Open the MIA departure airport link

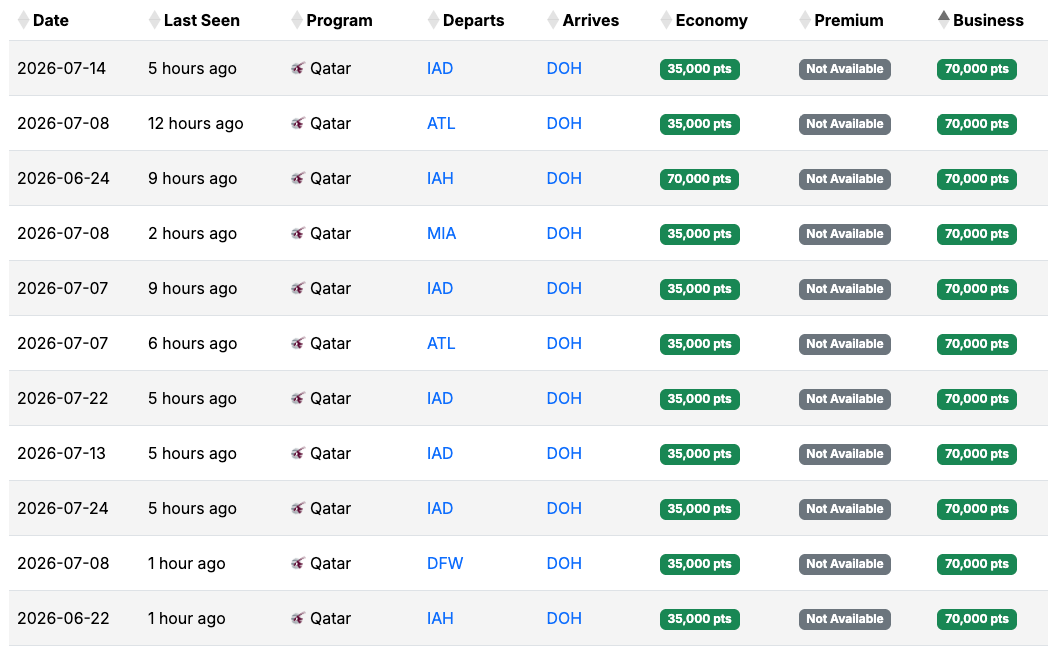click(441, 233)
